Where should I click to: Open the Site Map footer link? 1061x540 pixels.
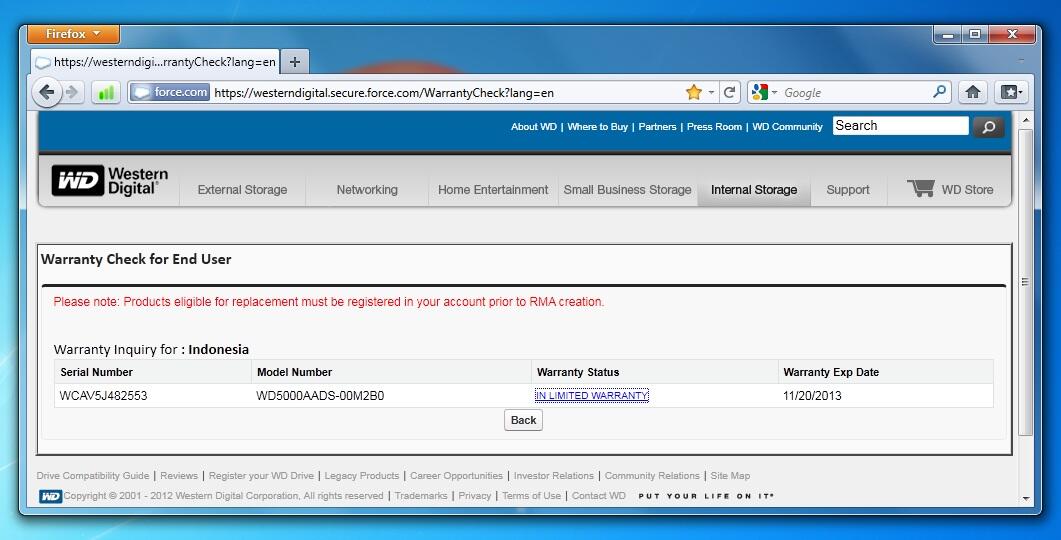coord(730,476)
